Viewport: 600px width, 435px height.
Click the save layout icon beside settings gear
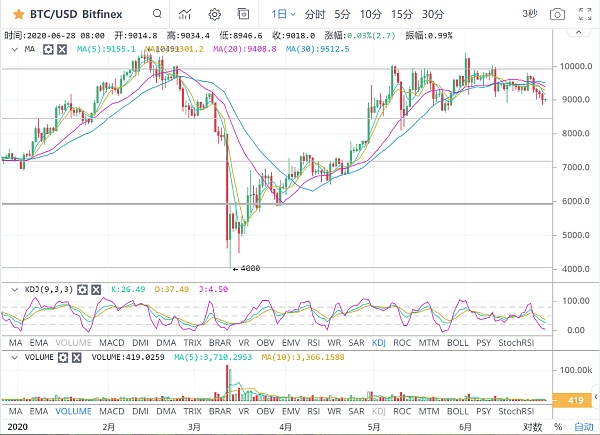245,15
